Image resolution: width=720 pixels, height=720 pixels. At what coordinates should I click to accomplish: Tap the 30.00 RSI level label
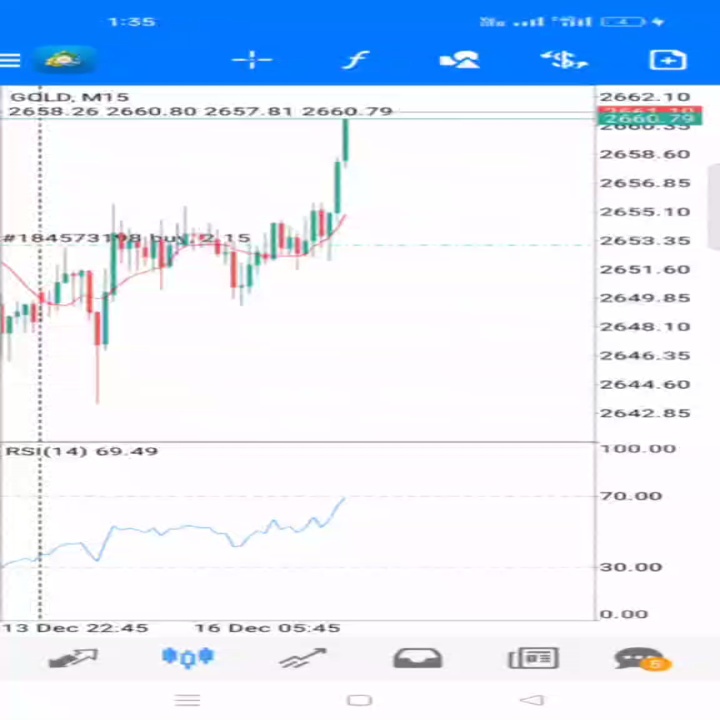point(631,567)
